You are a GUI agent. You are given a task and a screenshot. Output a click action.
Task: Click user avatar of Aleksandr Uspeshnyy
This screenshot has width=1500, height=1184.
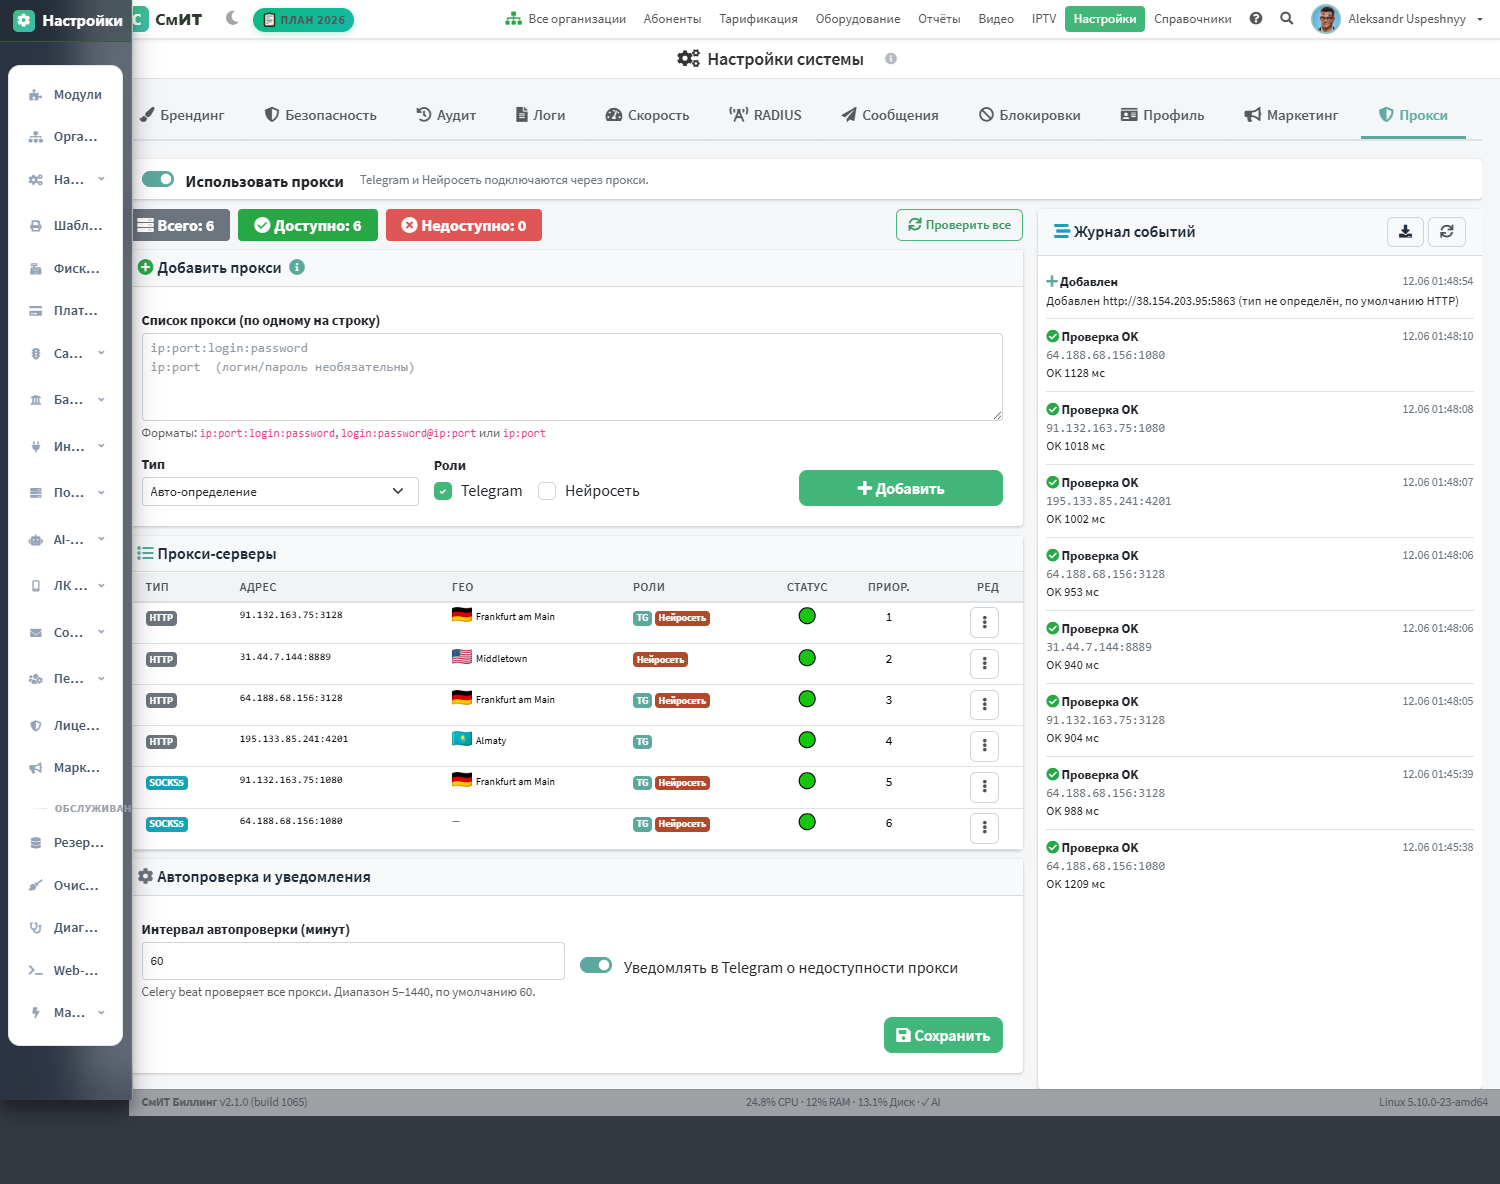[1325, 19]
